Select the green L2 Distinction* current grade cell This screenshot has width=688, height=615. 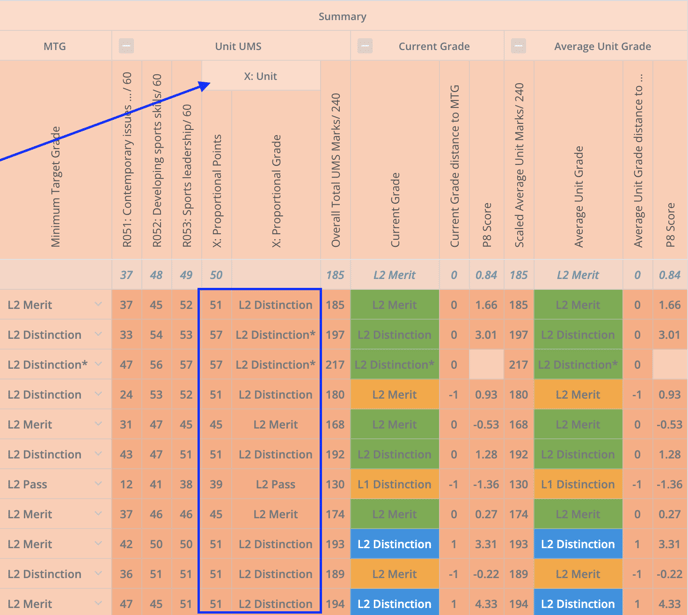(394, 364)
